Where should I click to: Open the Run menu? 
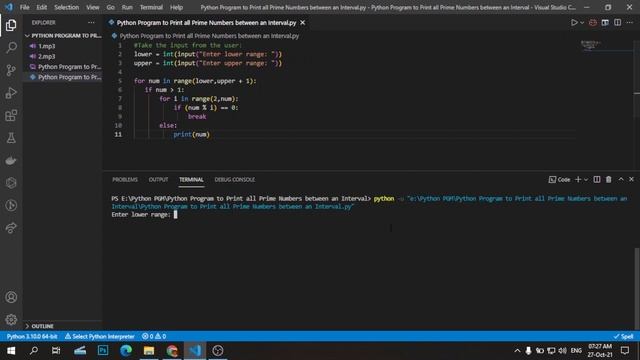tap(127, 7)
